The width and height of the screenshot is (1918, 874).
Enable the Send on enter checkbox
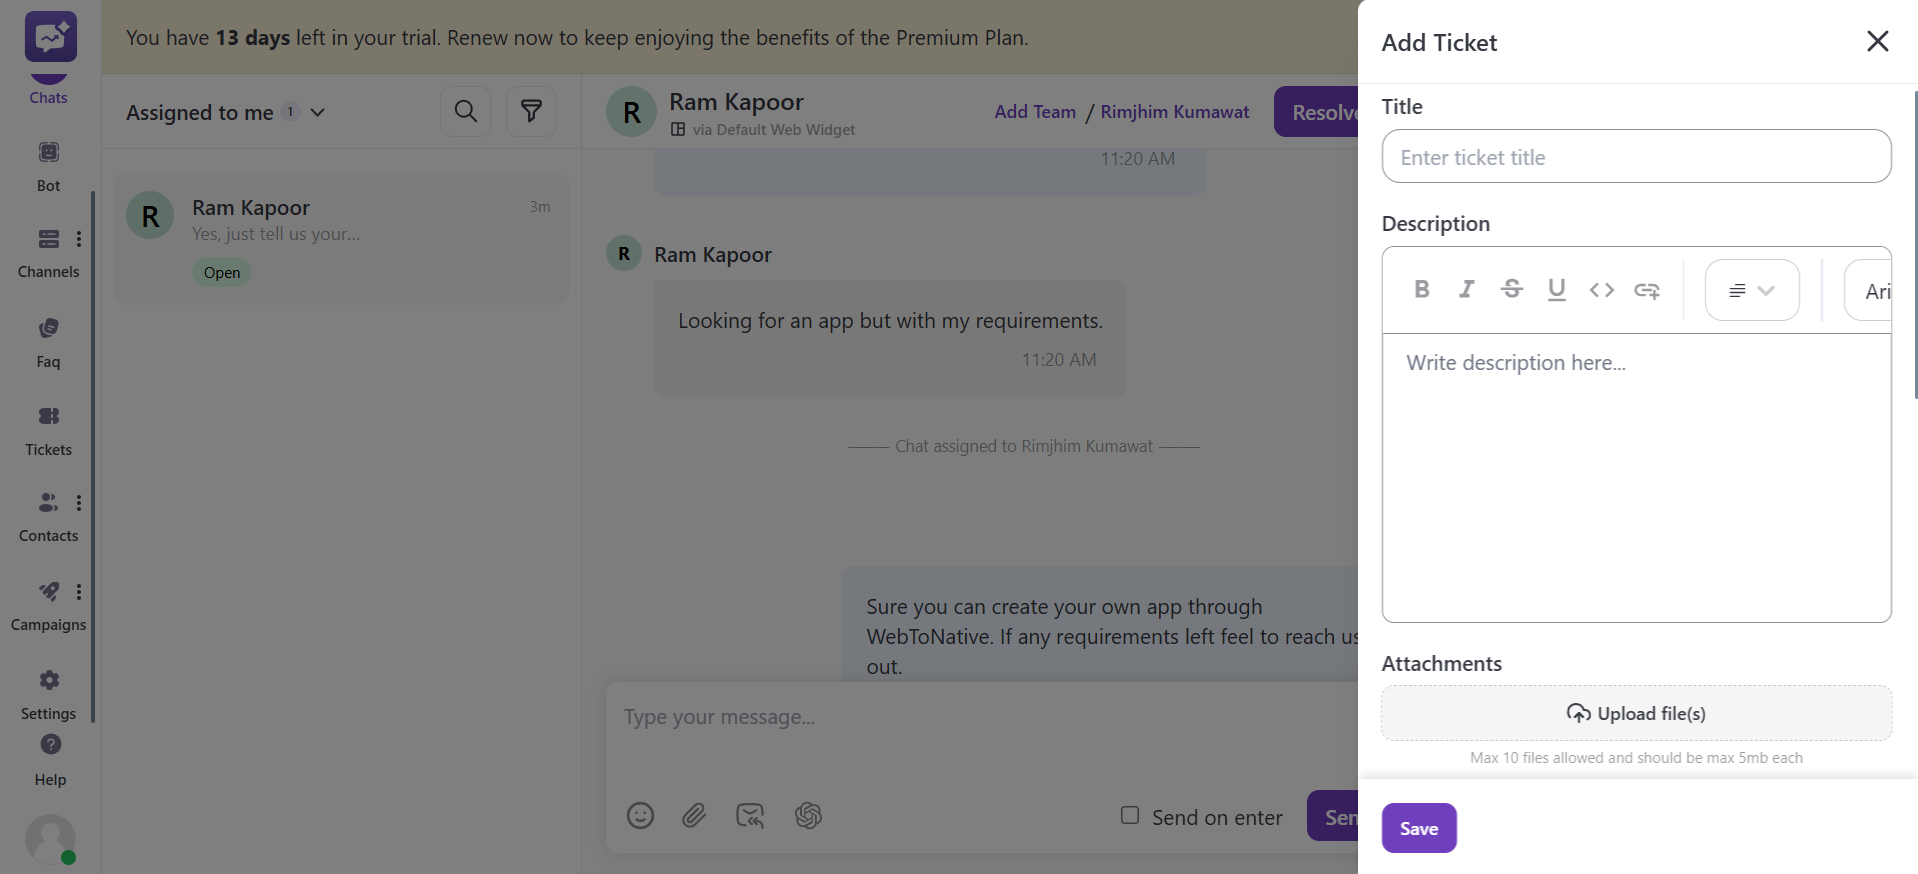[1130, 816]
